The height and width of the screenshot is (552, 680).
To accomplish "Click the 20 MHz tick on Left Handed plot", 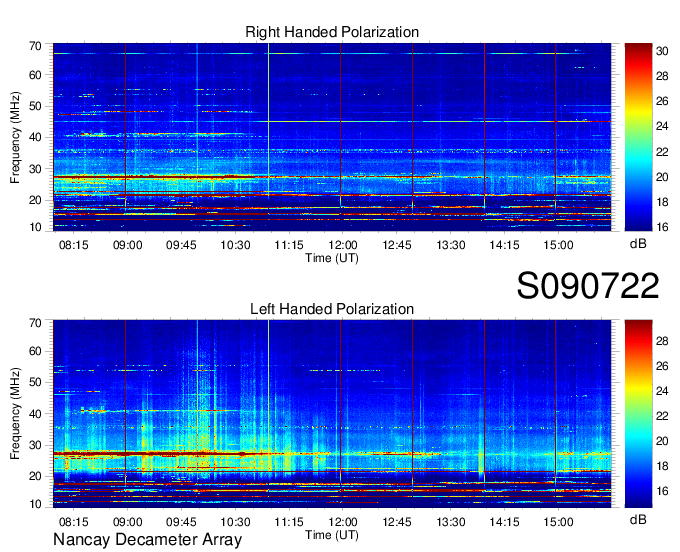I will pyautogui.click(x=35, y=477).
